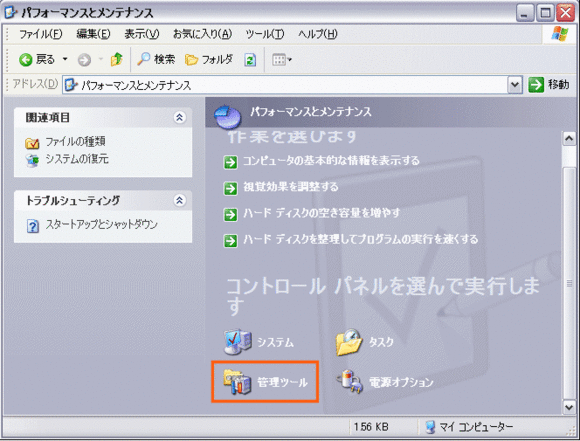Viewport: 580px width, 441px height.
Task: Open the ファイル(F) menu
Action: [40, 34]
